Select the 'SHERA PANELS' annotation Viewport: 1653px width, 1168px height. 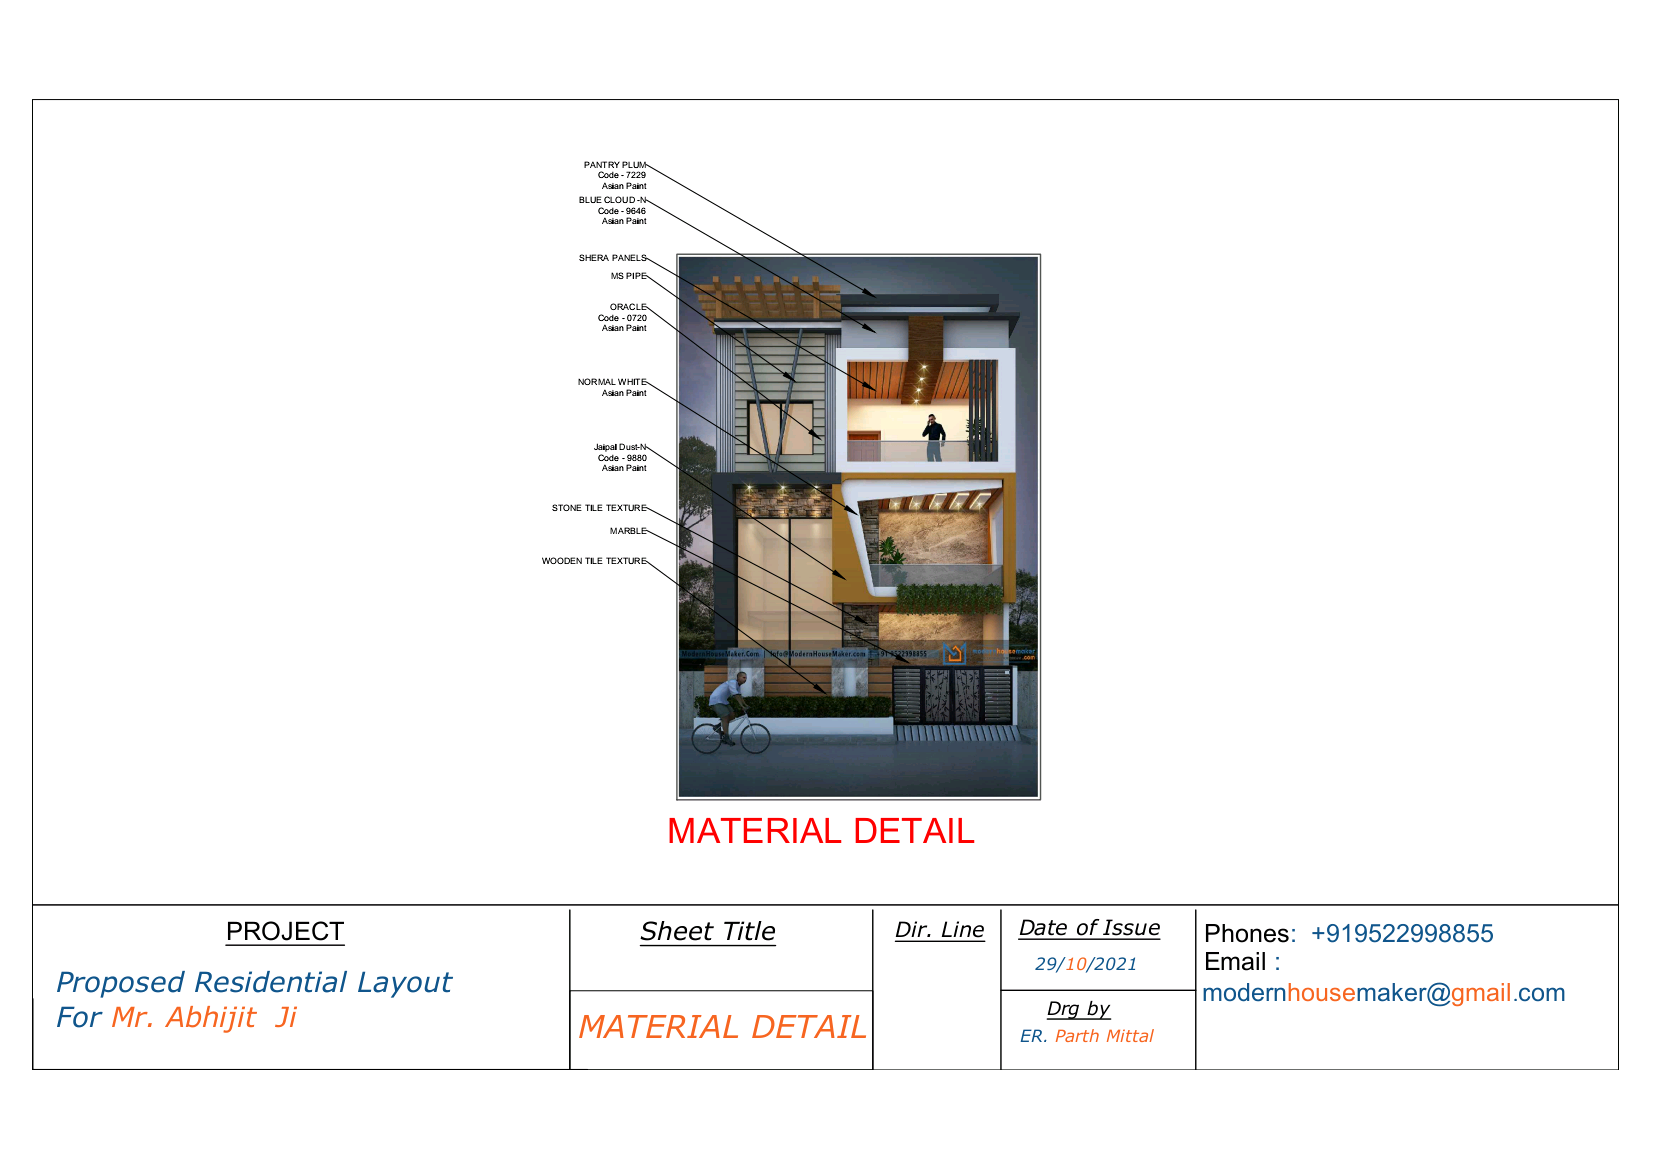(x=612, y=258)
